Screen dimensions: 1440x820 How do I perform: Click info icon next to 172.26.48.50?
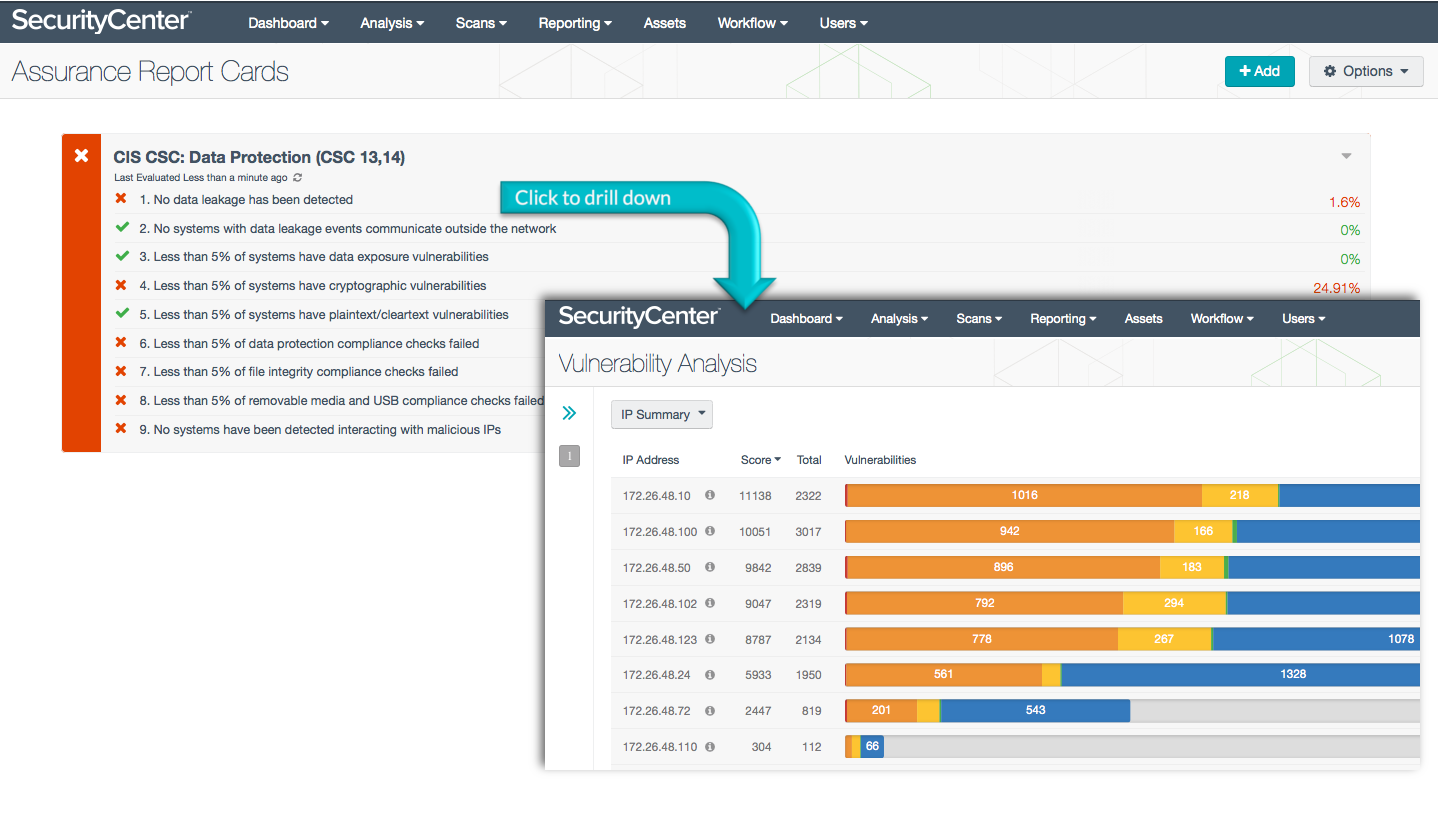710,567
